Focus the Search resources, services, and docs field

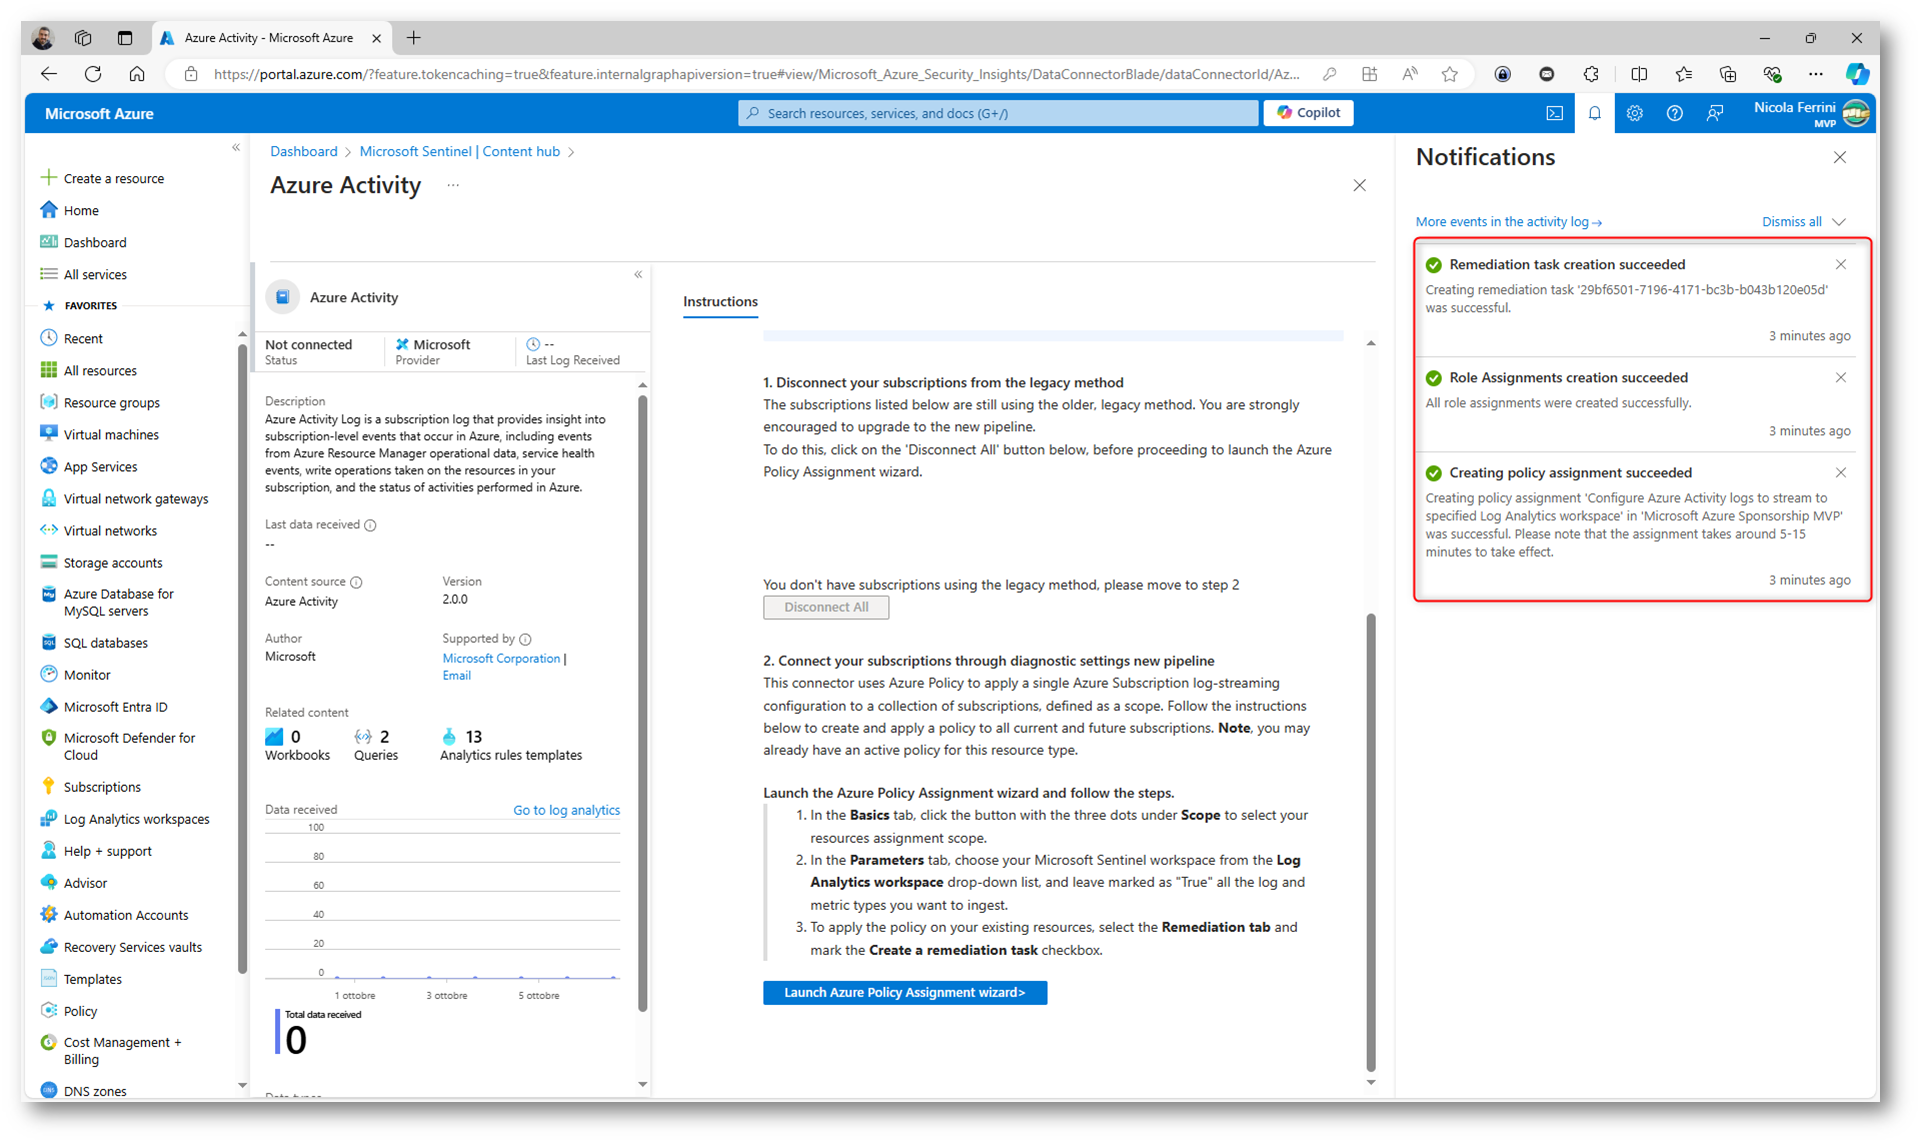[998, 113]
